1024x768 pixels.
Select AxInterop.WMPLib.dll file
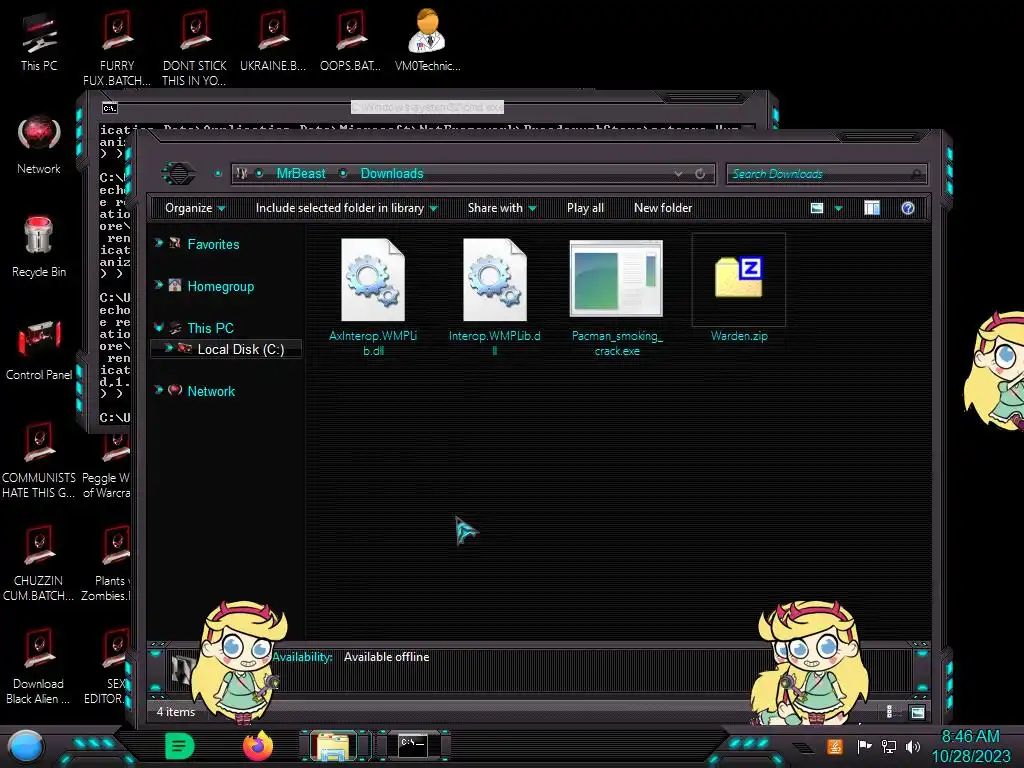coord(373,297)
